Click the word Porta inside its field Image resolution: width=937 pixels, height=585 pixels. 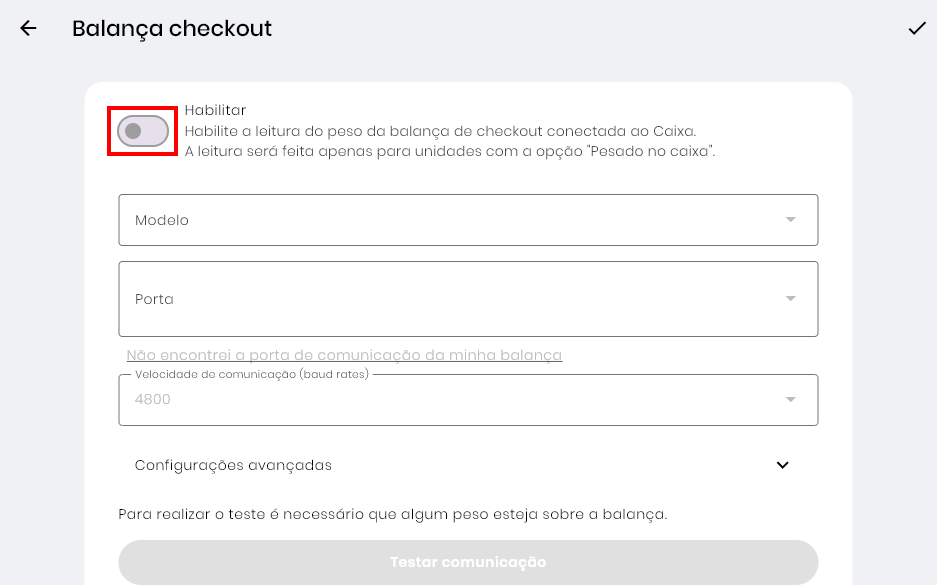click(x=154, y=299)
